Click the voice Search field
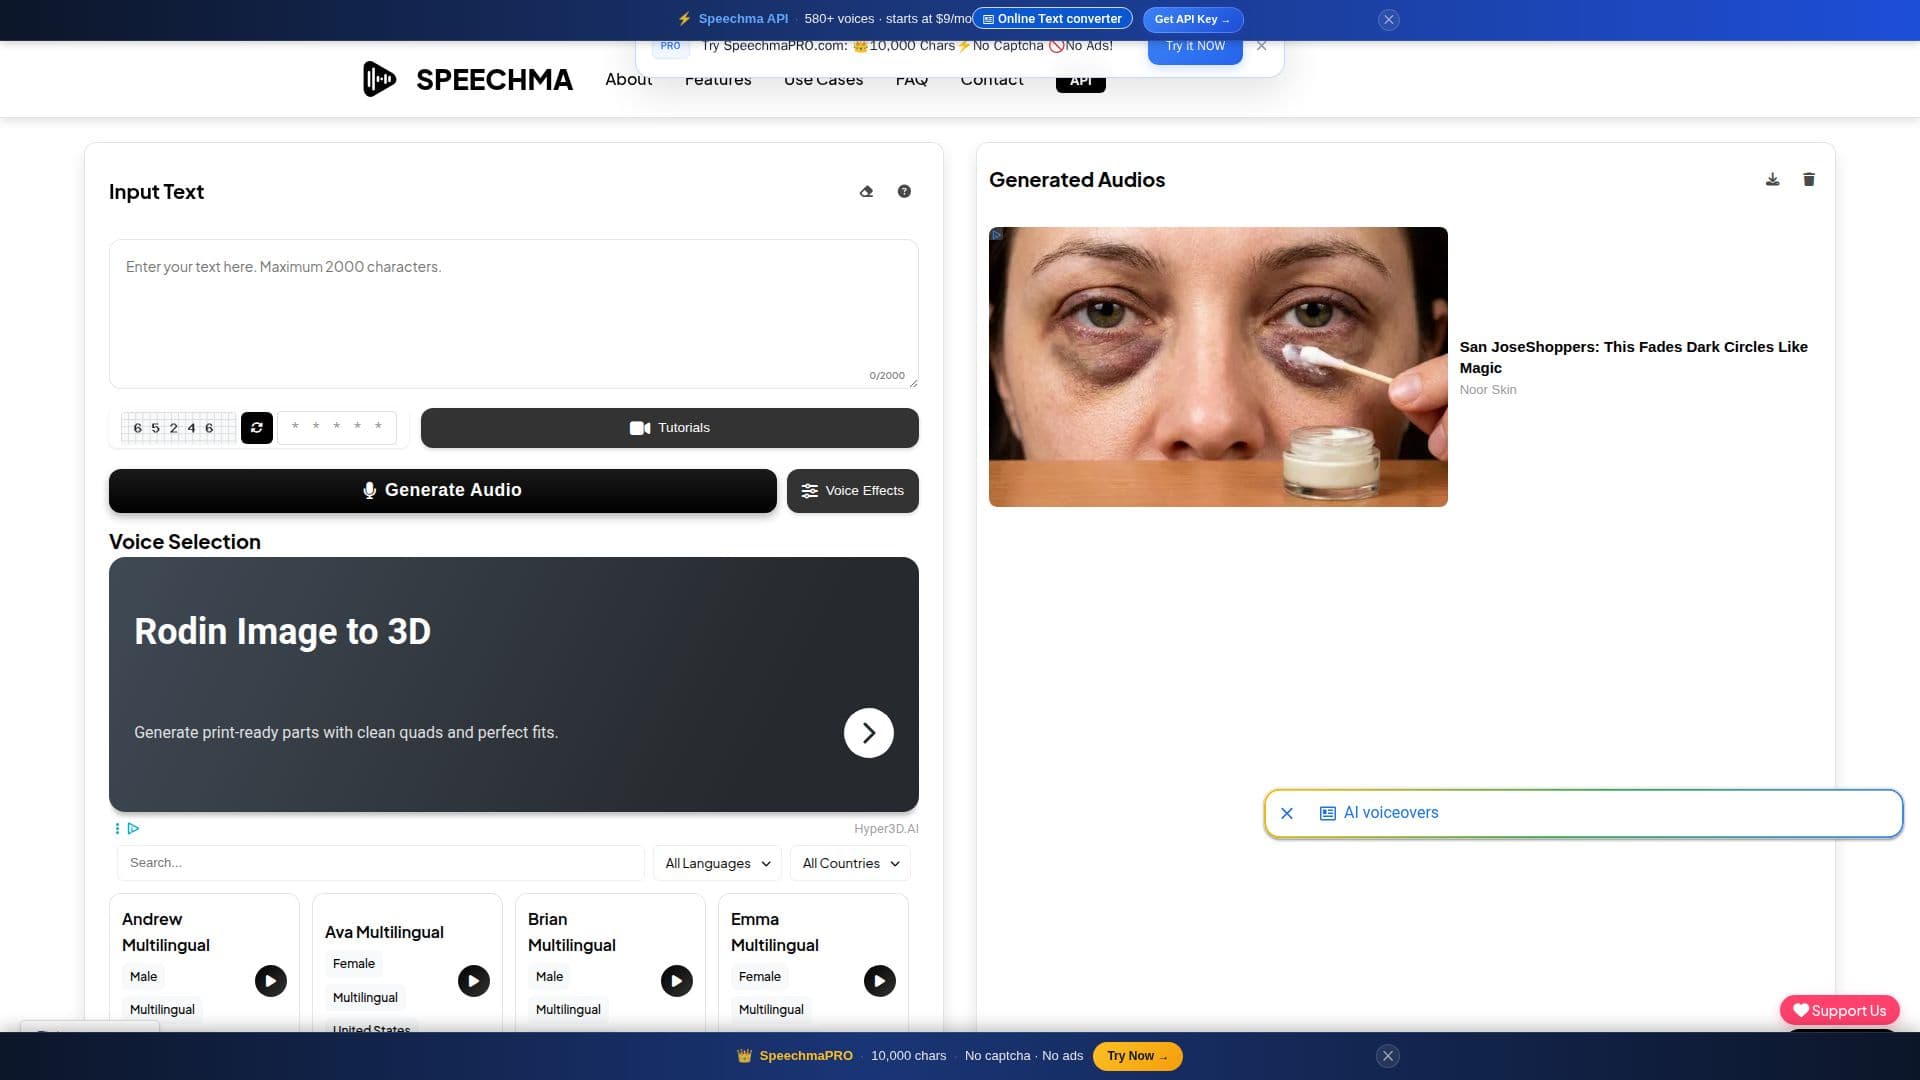The height and width of the screenshot is (1080, 1920). [x=381, y=864]
